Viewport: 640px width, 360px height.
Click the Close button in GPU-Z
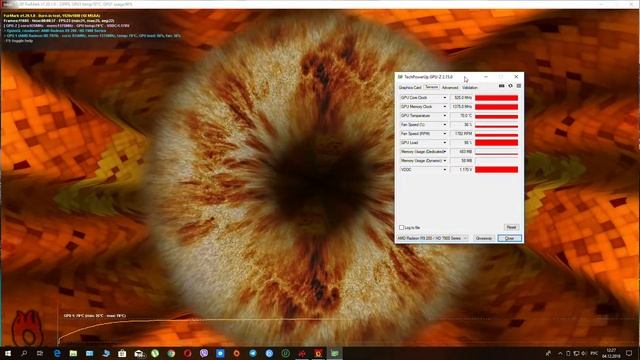pyautogui.click(x=509, y=238)
